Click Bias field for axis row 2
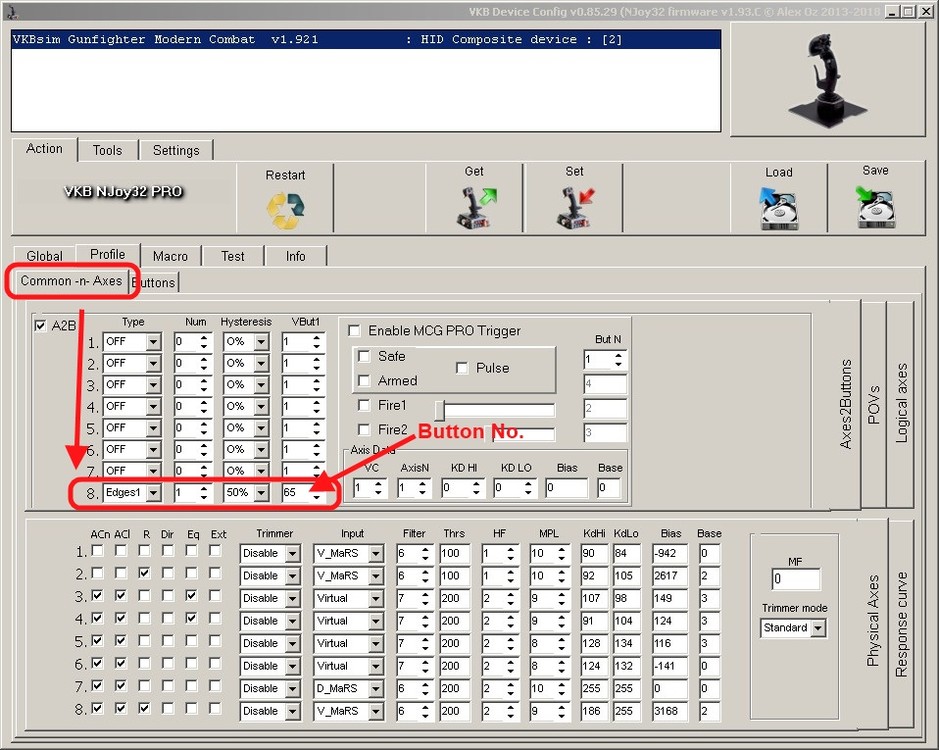939x750 pixels. point(670,576)
